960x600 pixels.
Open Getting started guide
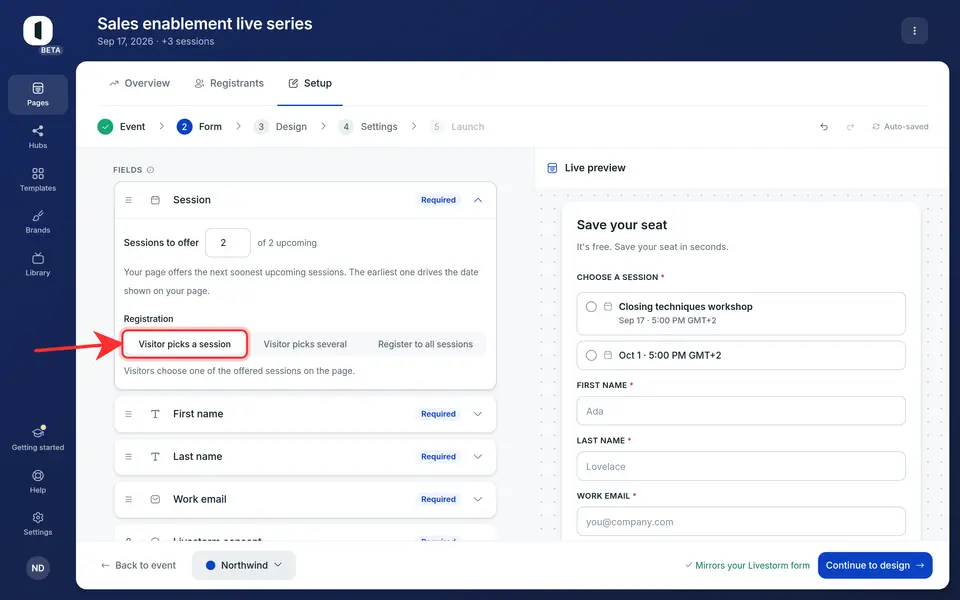[x=38, y=438]
